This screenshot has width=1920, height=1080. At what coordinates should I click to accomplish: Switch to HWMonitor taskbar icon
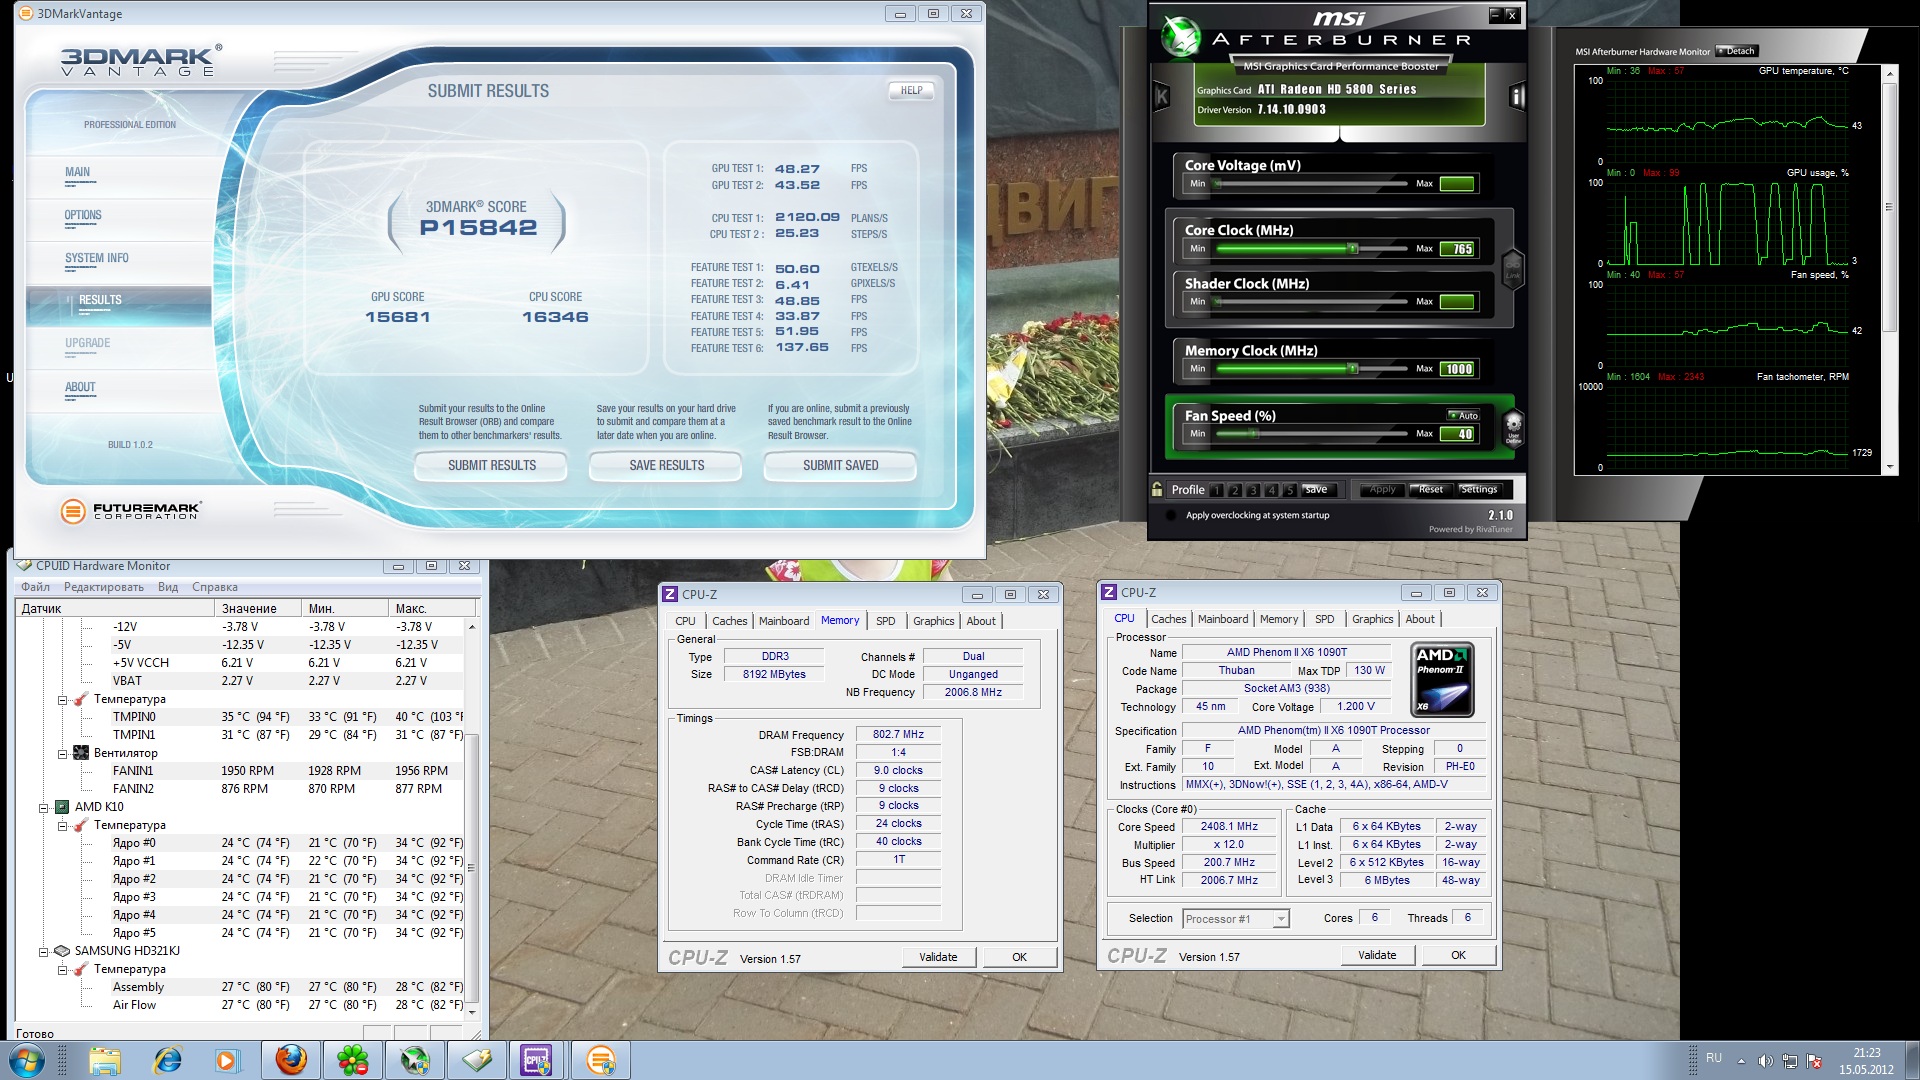click(x=477, y=1060)
